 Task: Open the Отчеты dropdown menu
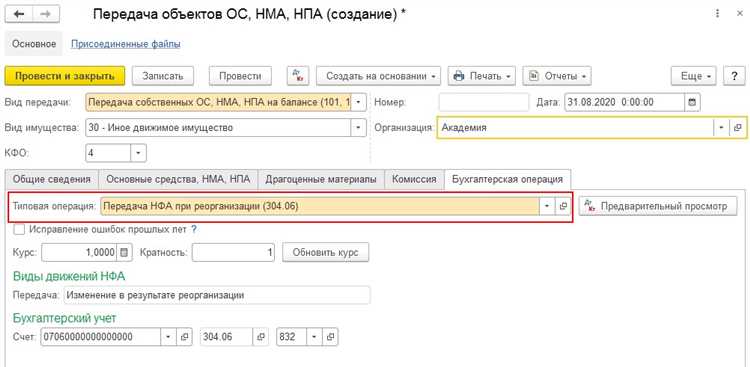(557, 76)
